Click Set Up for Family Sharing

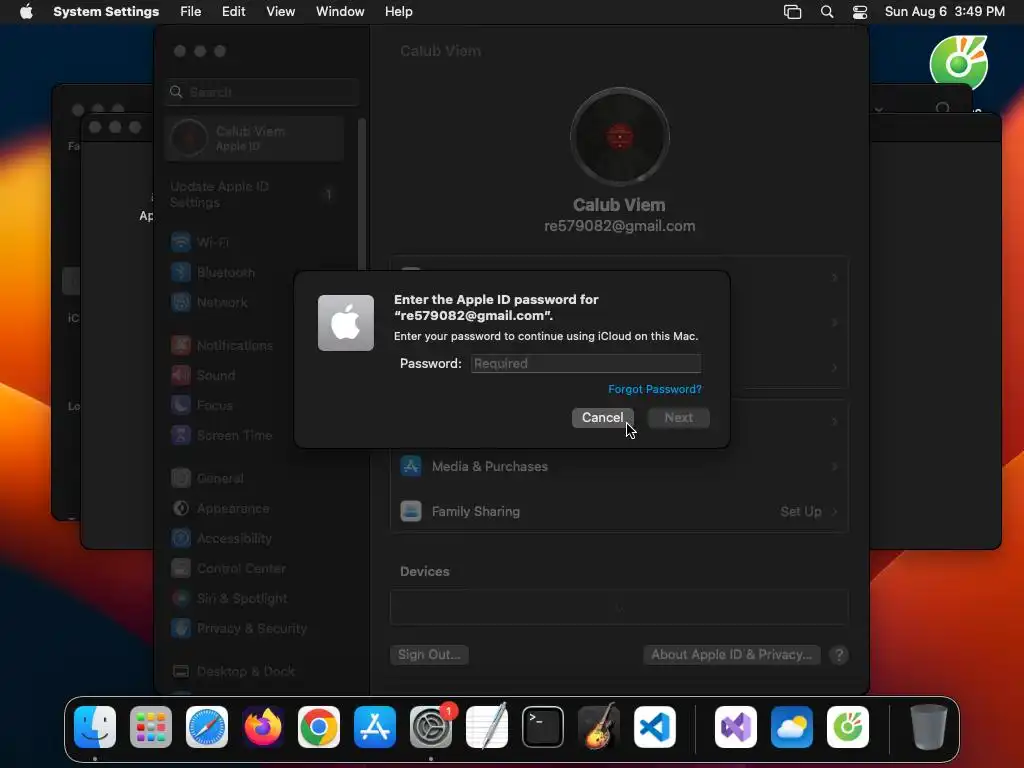coord(801,511)
